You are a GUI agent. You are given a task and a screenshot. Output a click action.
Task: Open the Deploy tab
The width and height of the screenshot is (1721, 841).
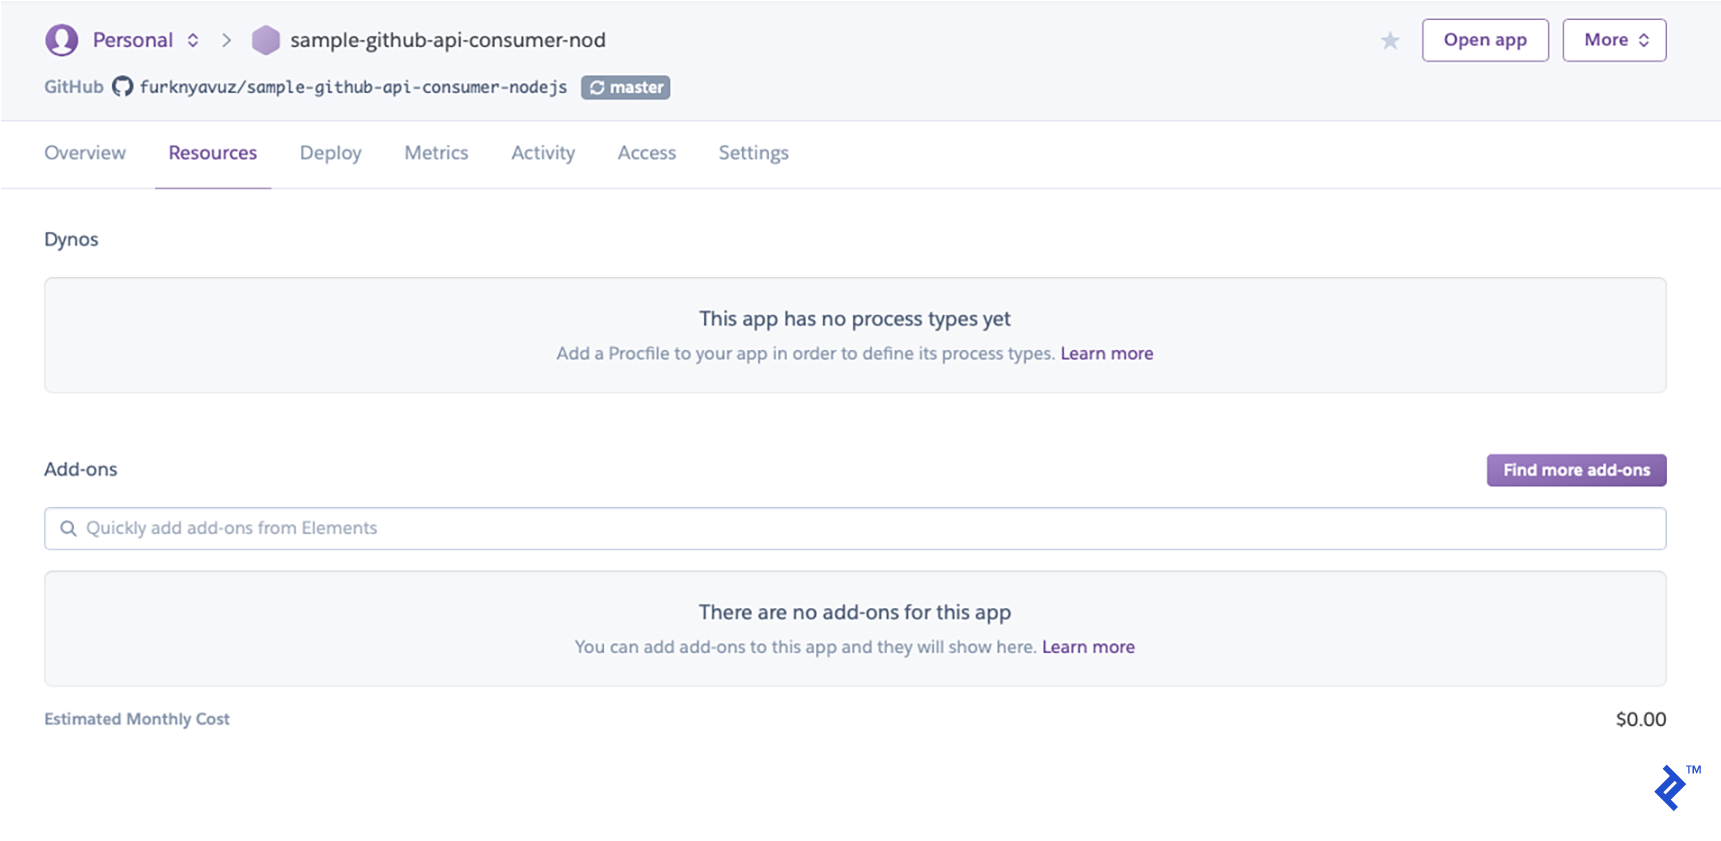coord(330,153)
